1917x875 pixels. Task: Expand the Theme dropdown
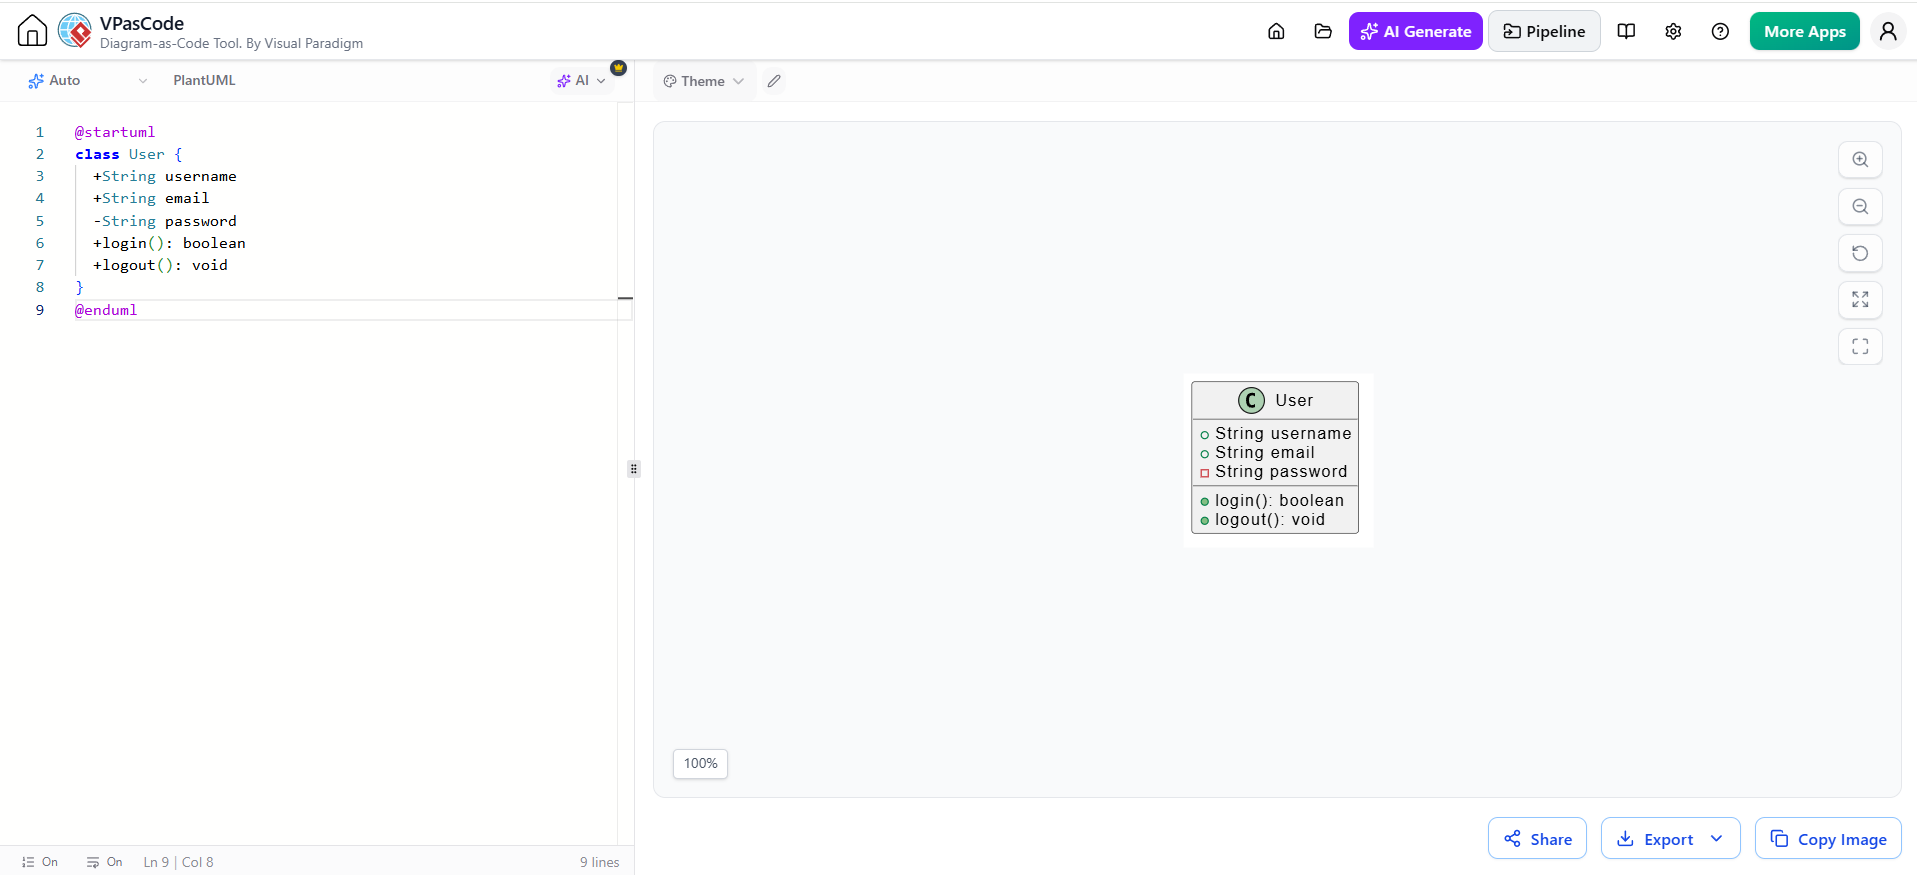pos(704,81)
